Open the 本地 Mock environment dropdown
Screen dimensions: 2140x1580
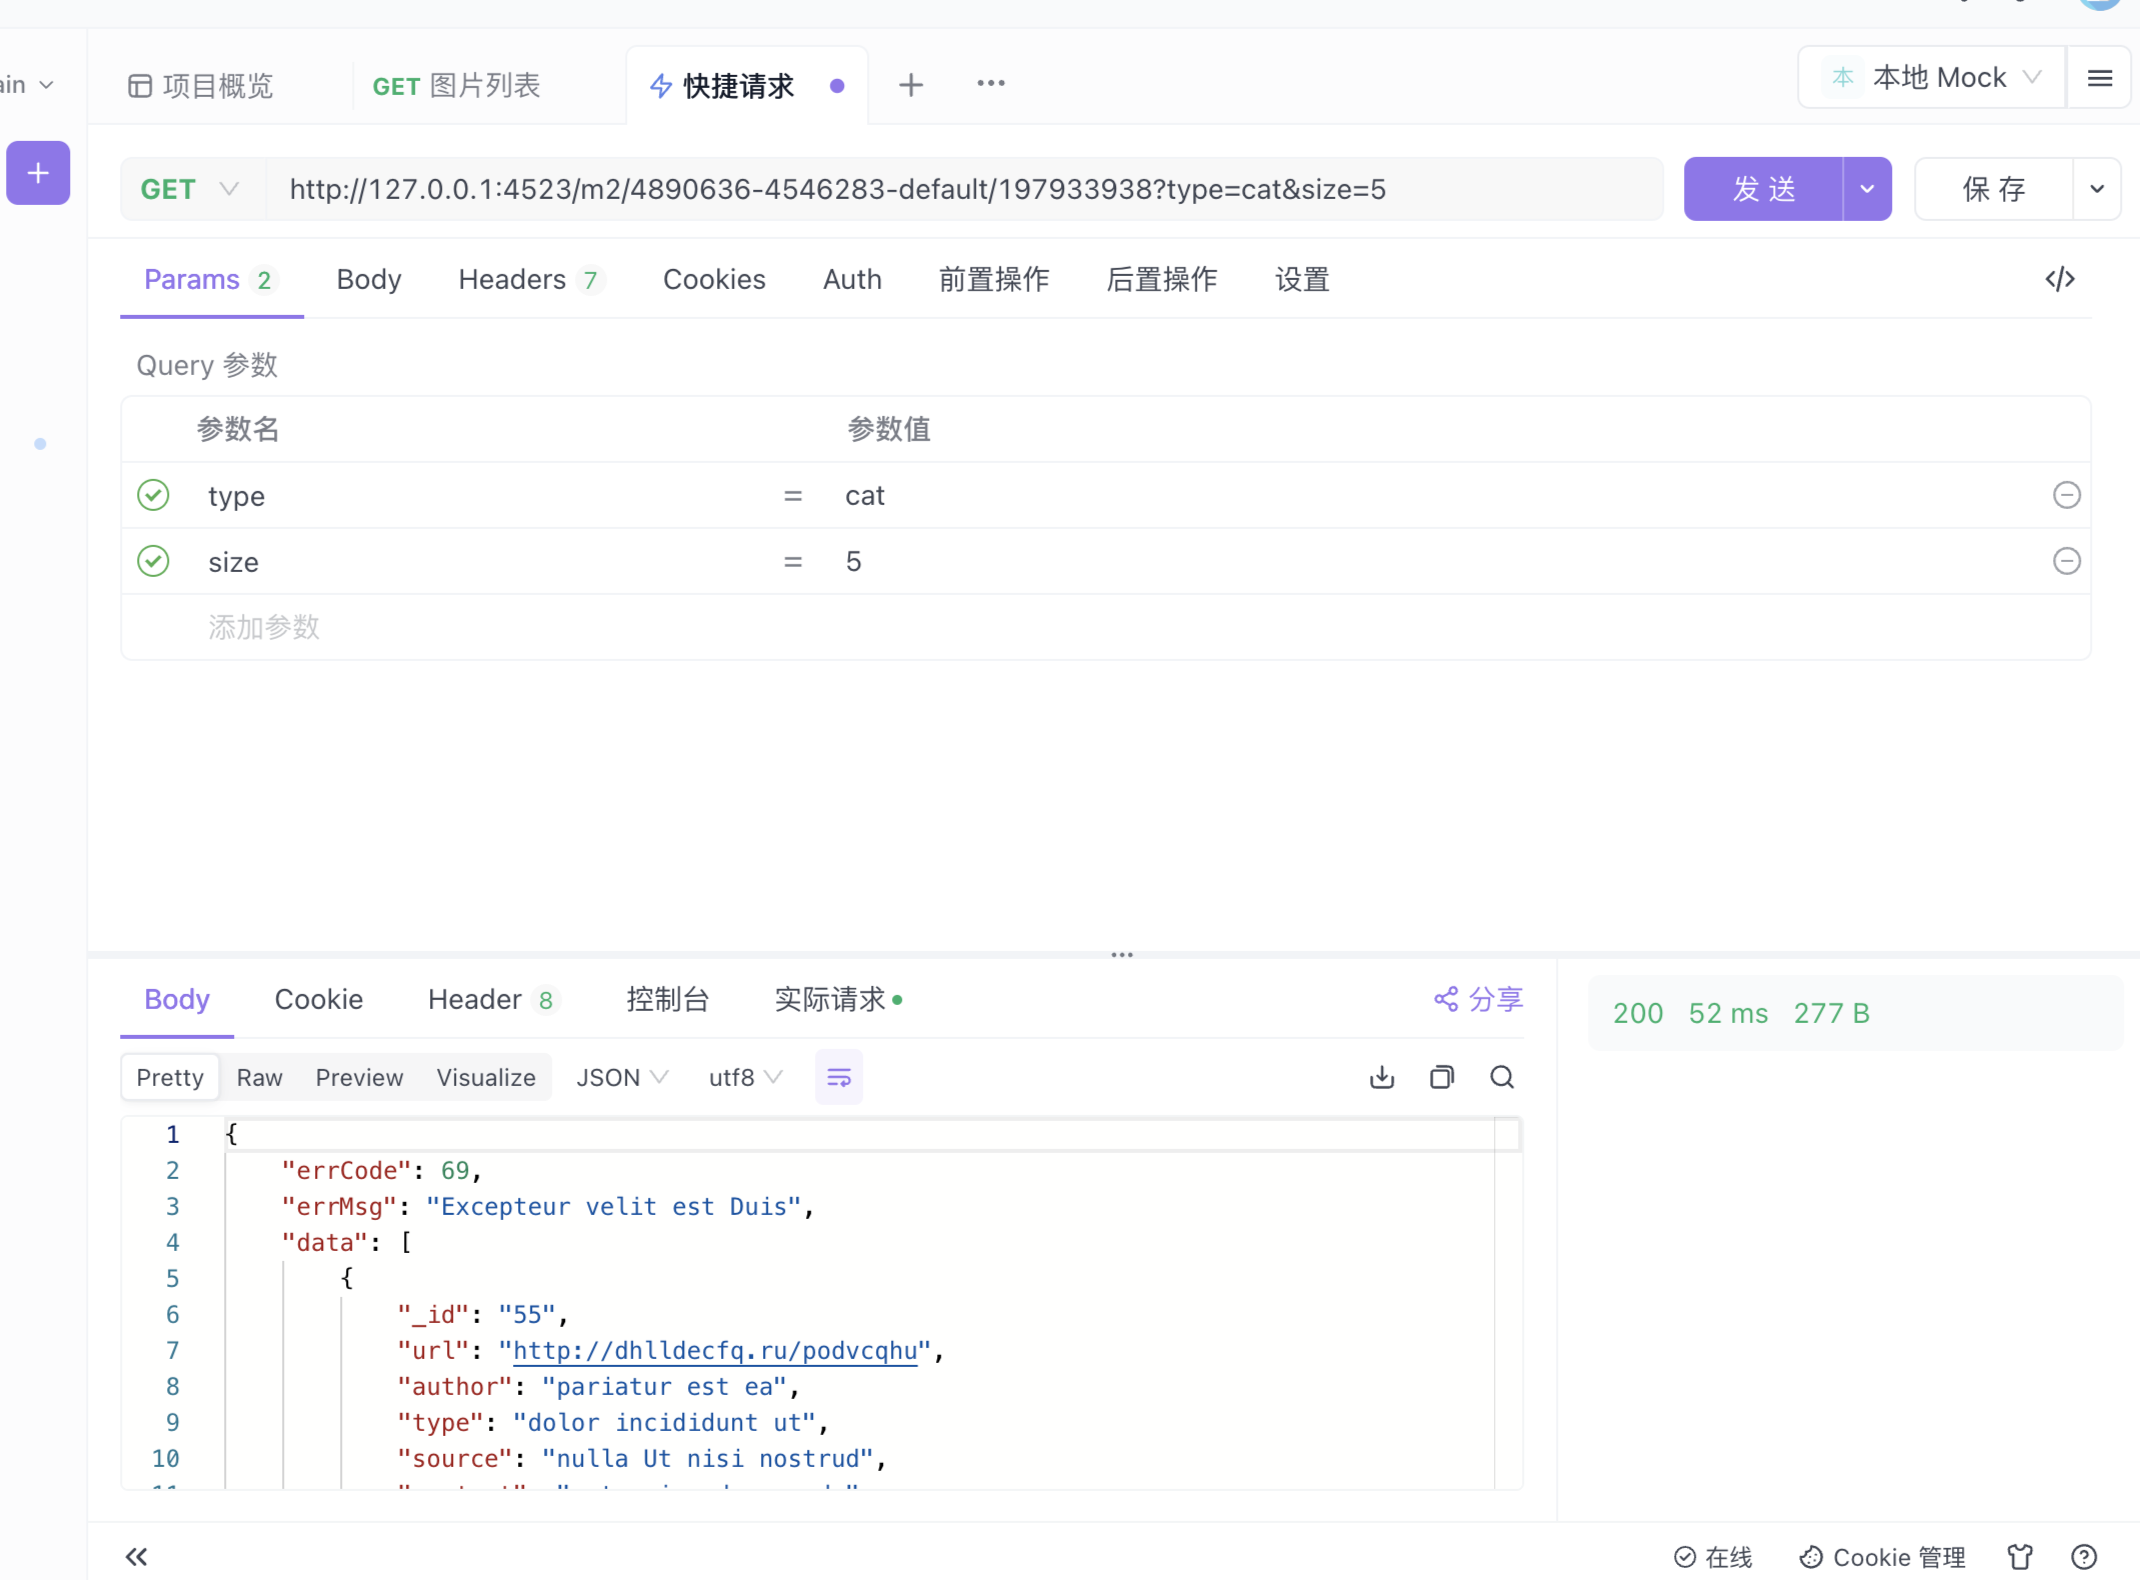click(x=1932, y=78)
